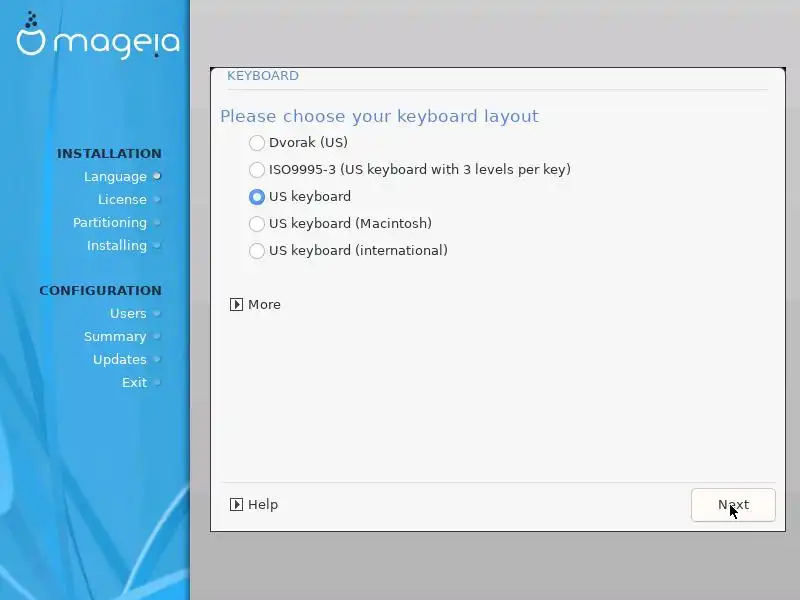The height and width of the screenshot is (600, 800).
Task: Select US keyboard (Macintosh) radio button
Action: 257,223
